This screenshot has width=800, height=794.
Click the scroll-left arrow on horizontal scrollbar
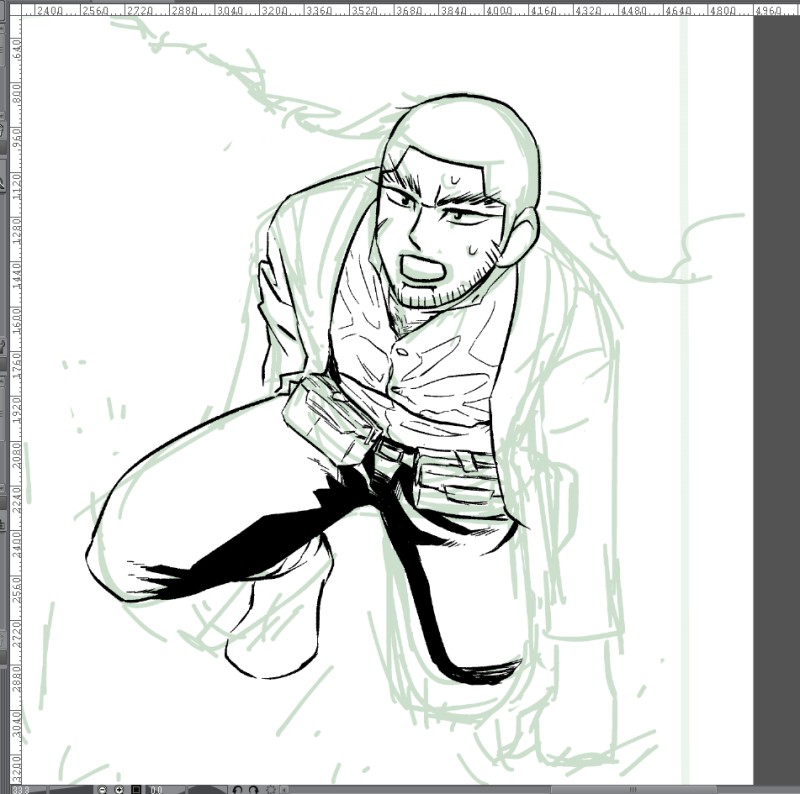tap(284, 790)
